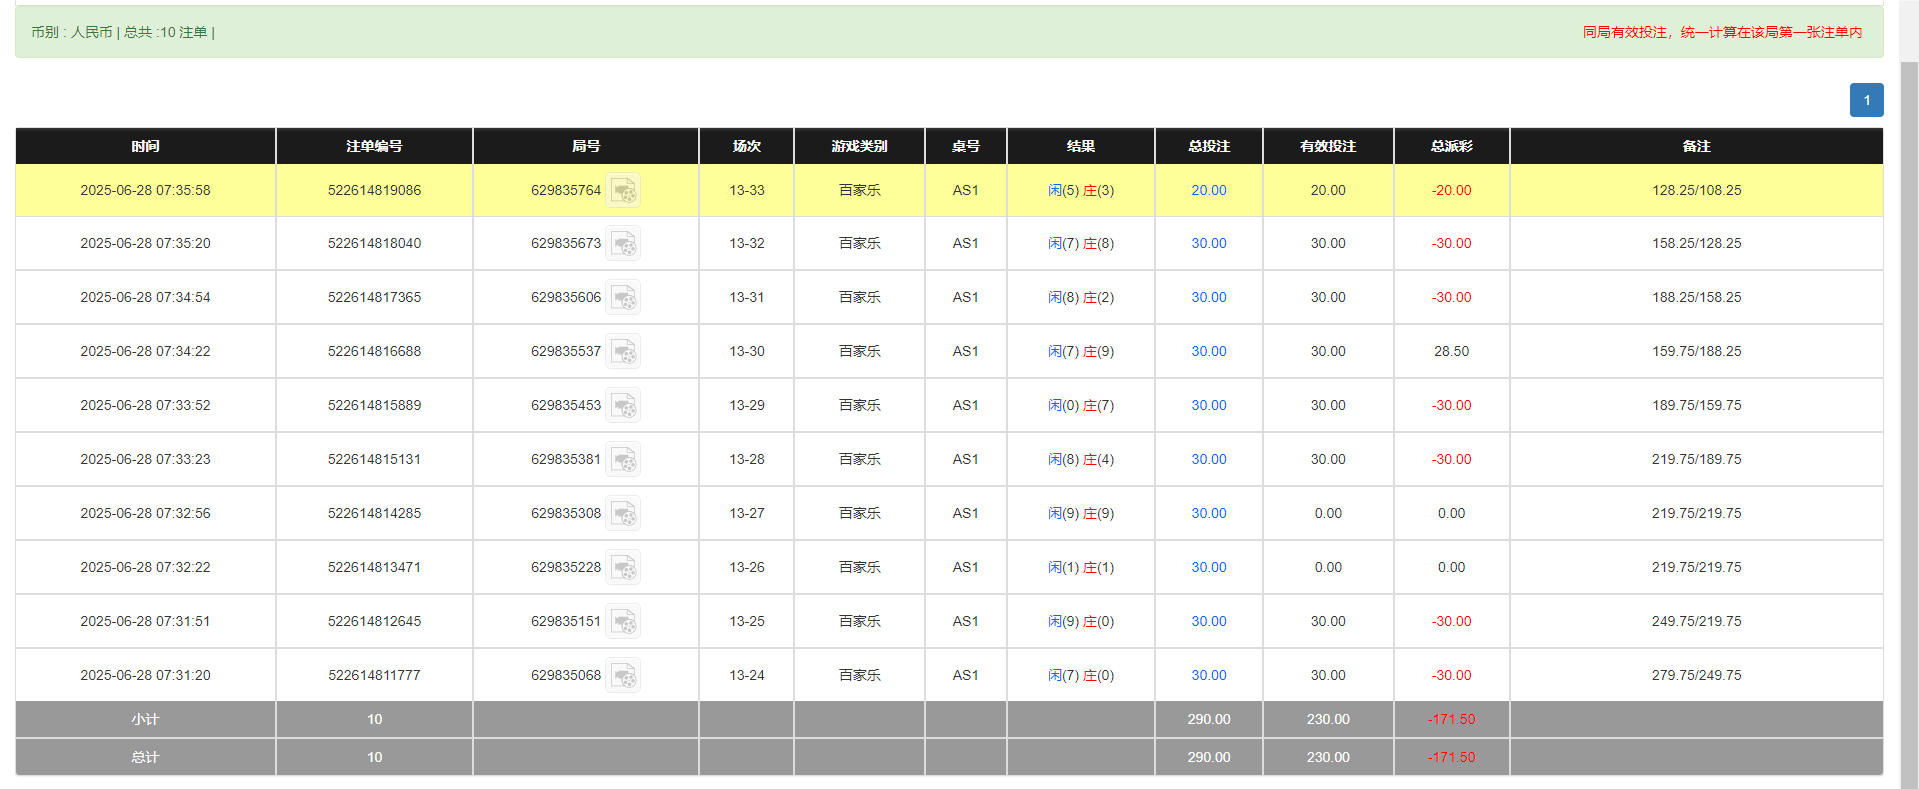
Task: Open the 30.00 total bet link for round 13-32
Action: (x=1208, y=244)
